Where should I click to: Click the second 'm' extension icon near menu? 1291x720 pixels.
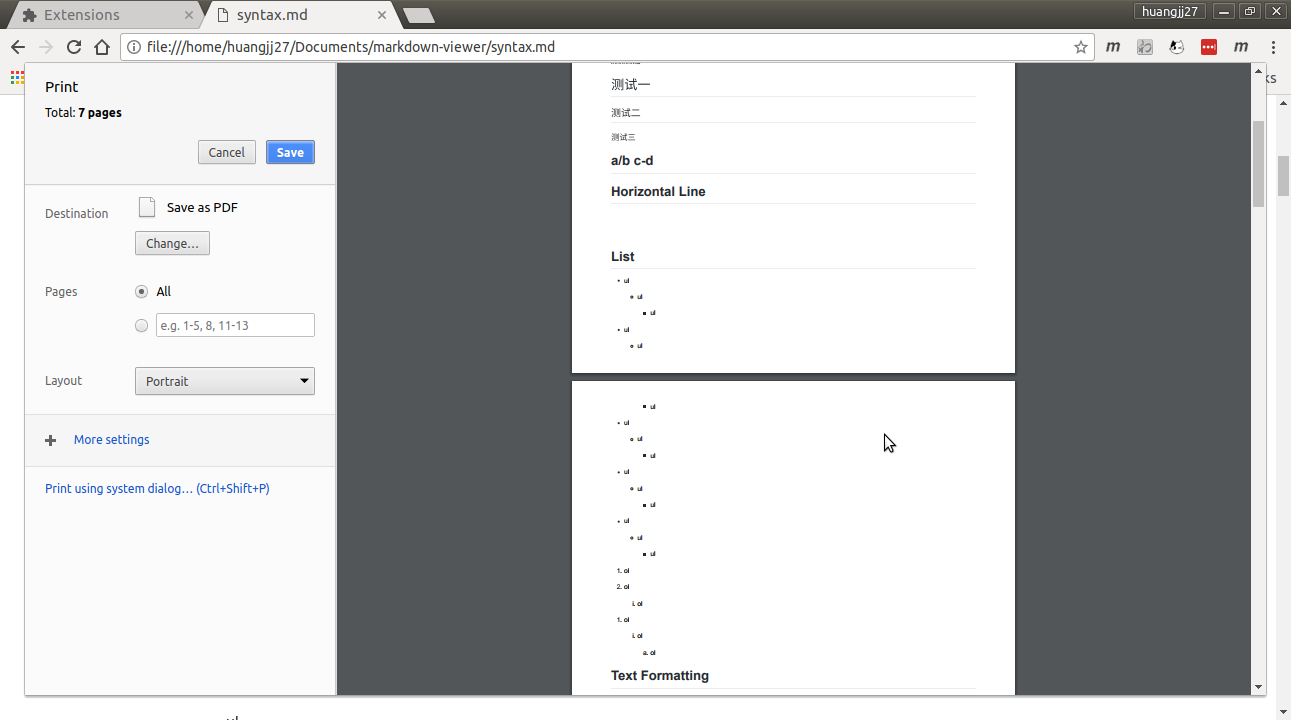pyautogui.click(x=1241, y=47)
